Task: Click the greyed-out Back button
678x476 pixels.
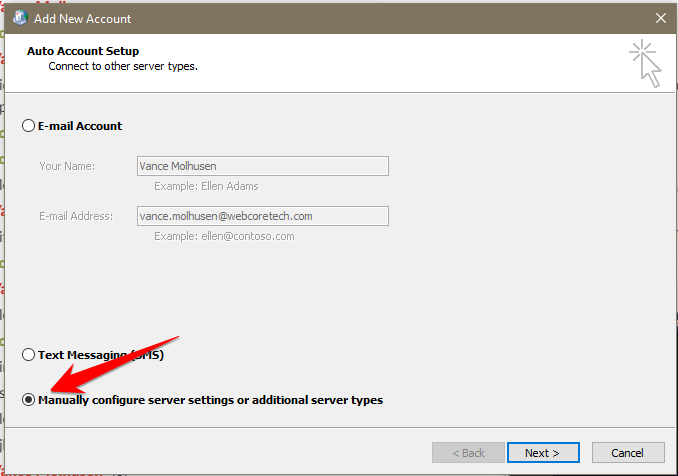Action: pos(468,453)
